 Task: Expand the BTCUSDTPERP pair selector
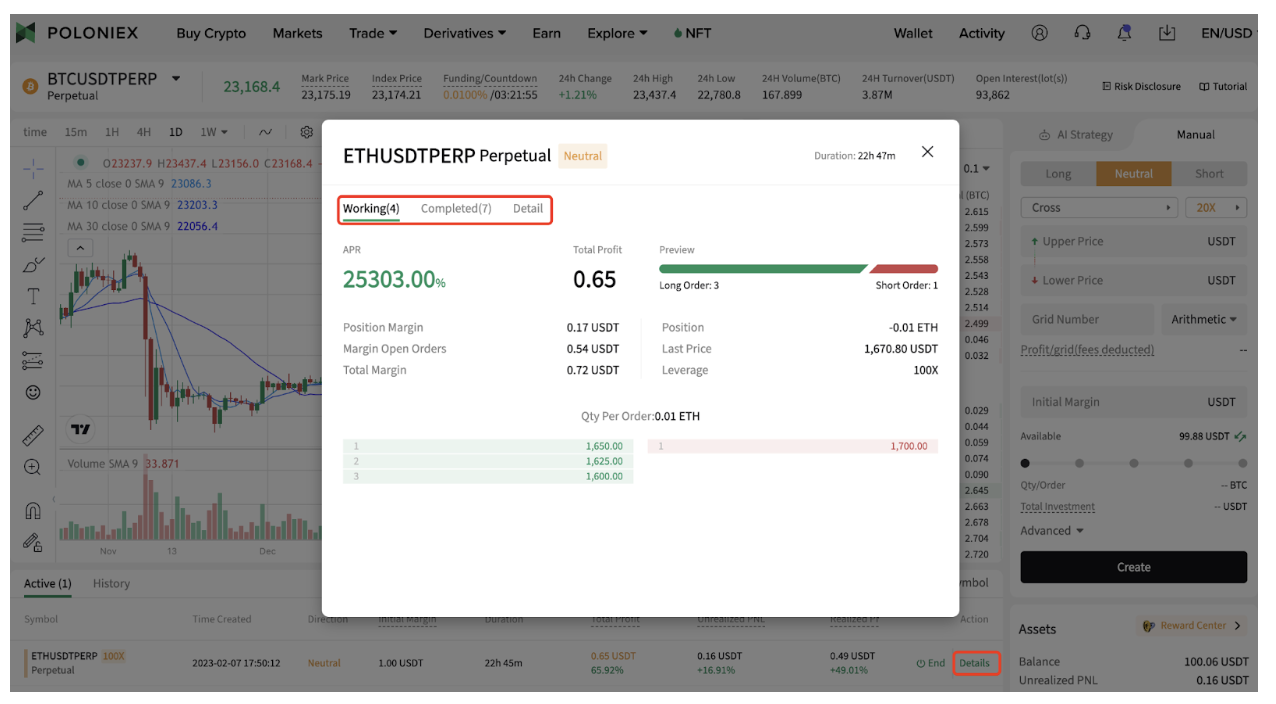click(177, 78)
